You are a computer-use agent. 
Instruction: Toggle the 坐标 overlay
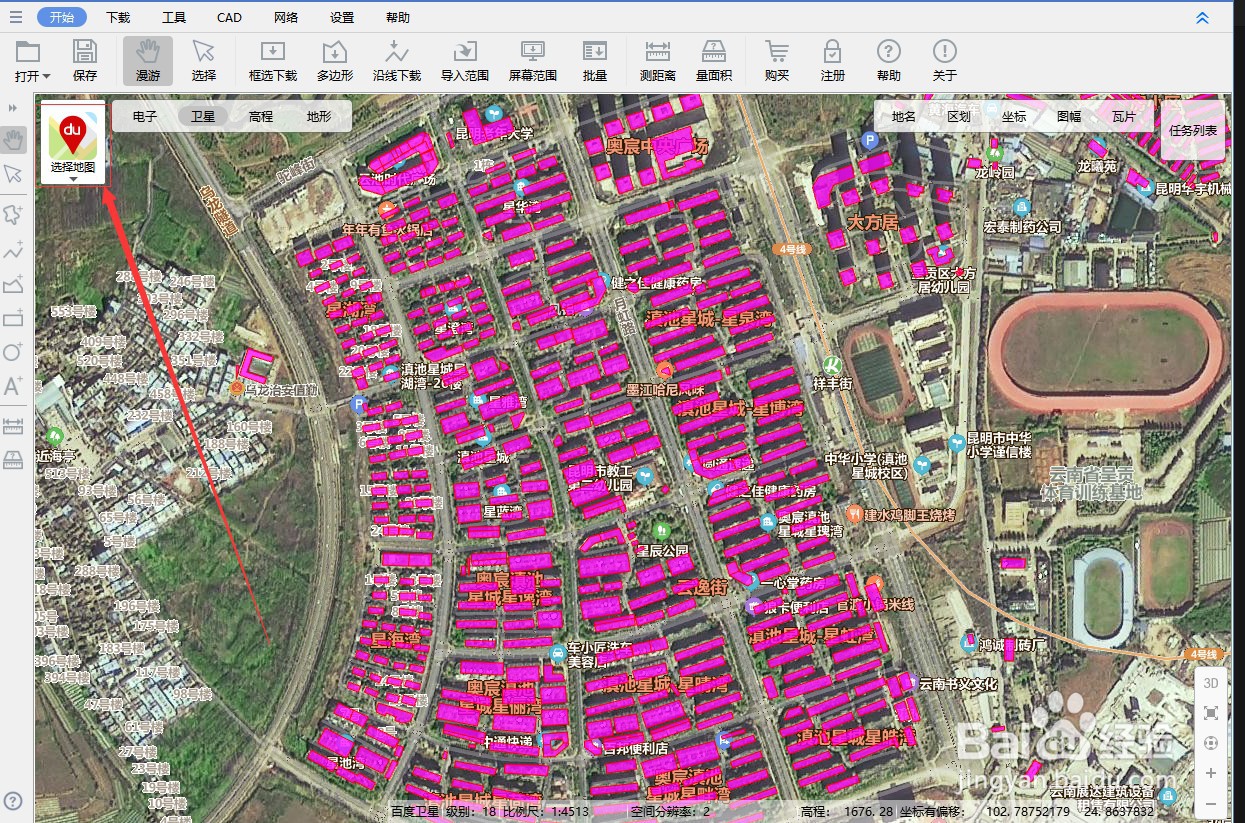coord(1014,116)
